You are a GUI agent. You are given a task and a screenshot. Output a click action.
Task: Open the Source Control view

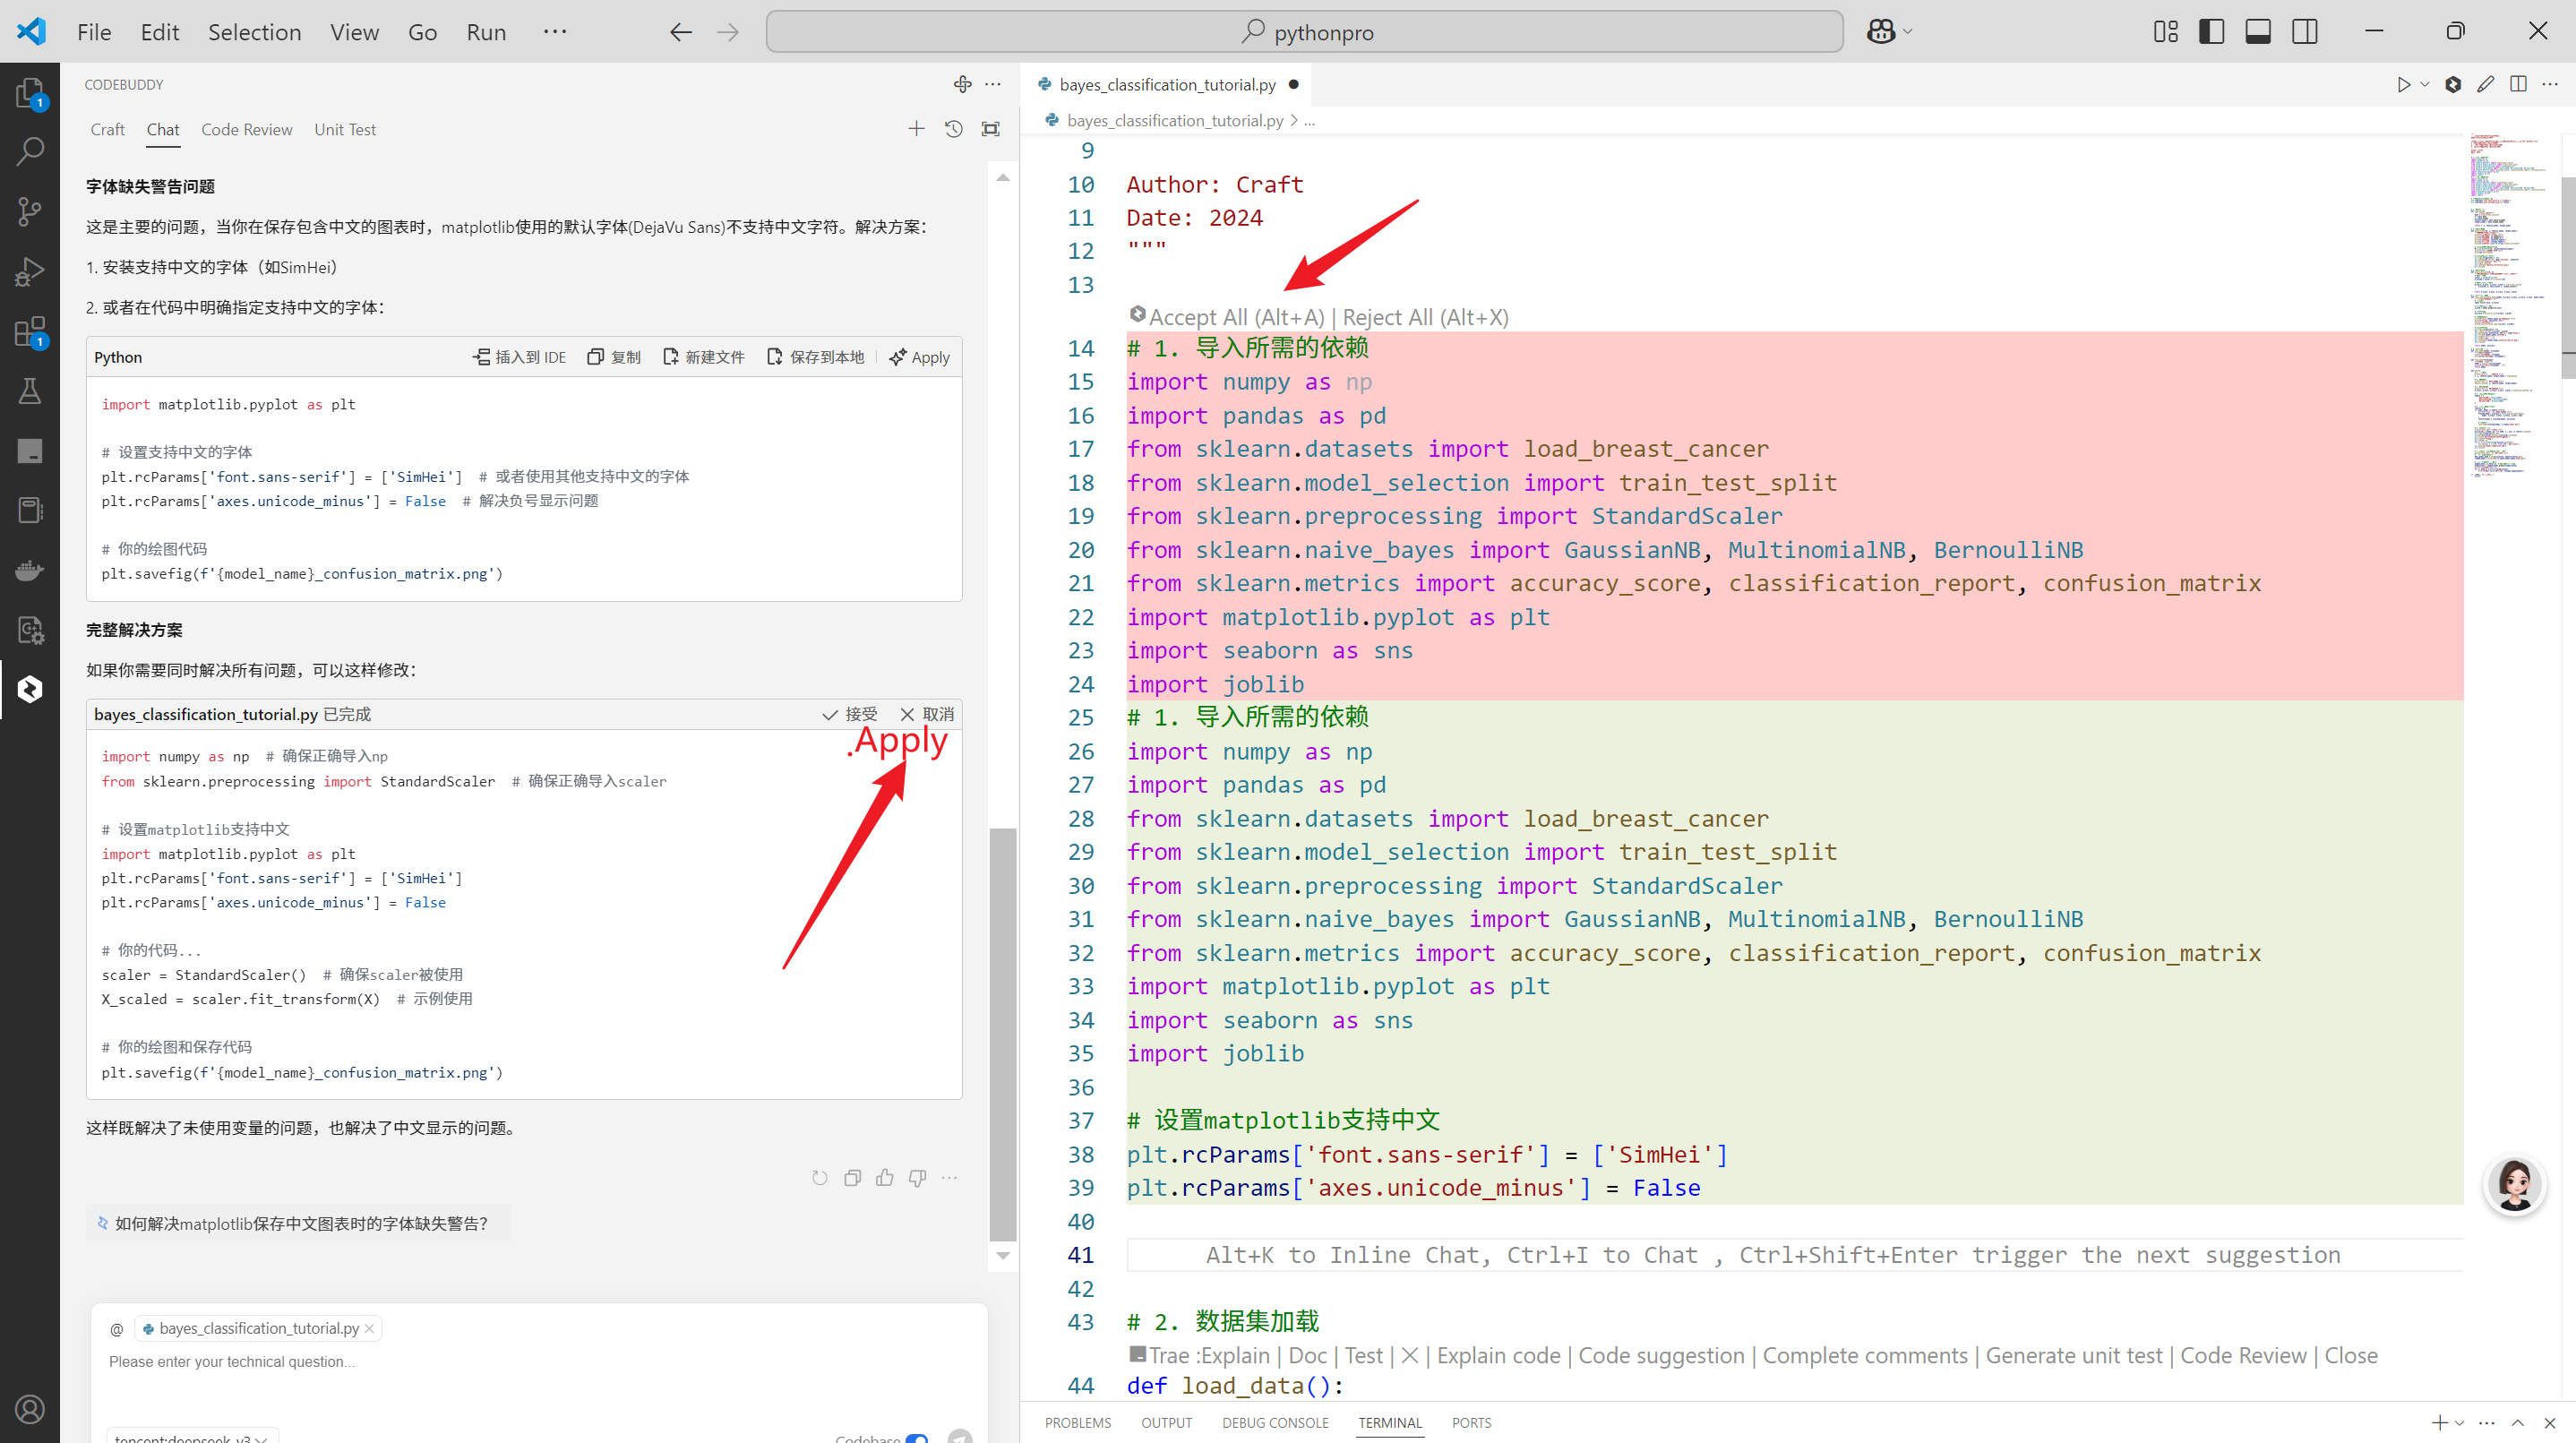tap(30, 211)
